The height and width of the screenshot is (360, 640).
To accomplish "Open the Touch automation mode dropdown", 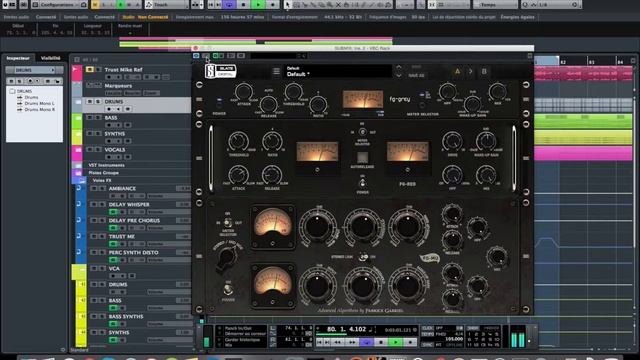I will [x=167, y=5].
